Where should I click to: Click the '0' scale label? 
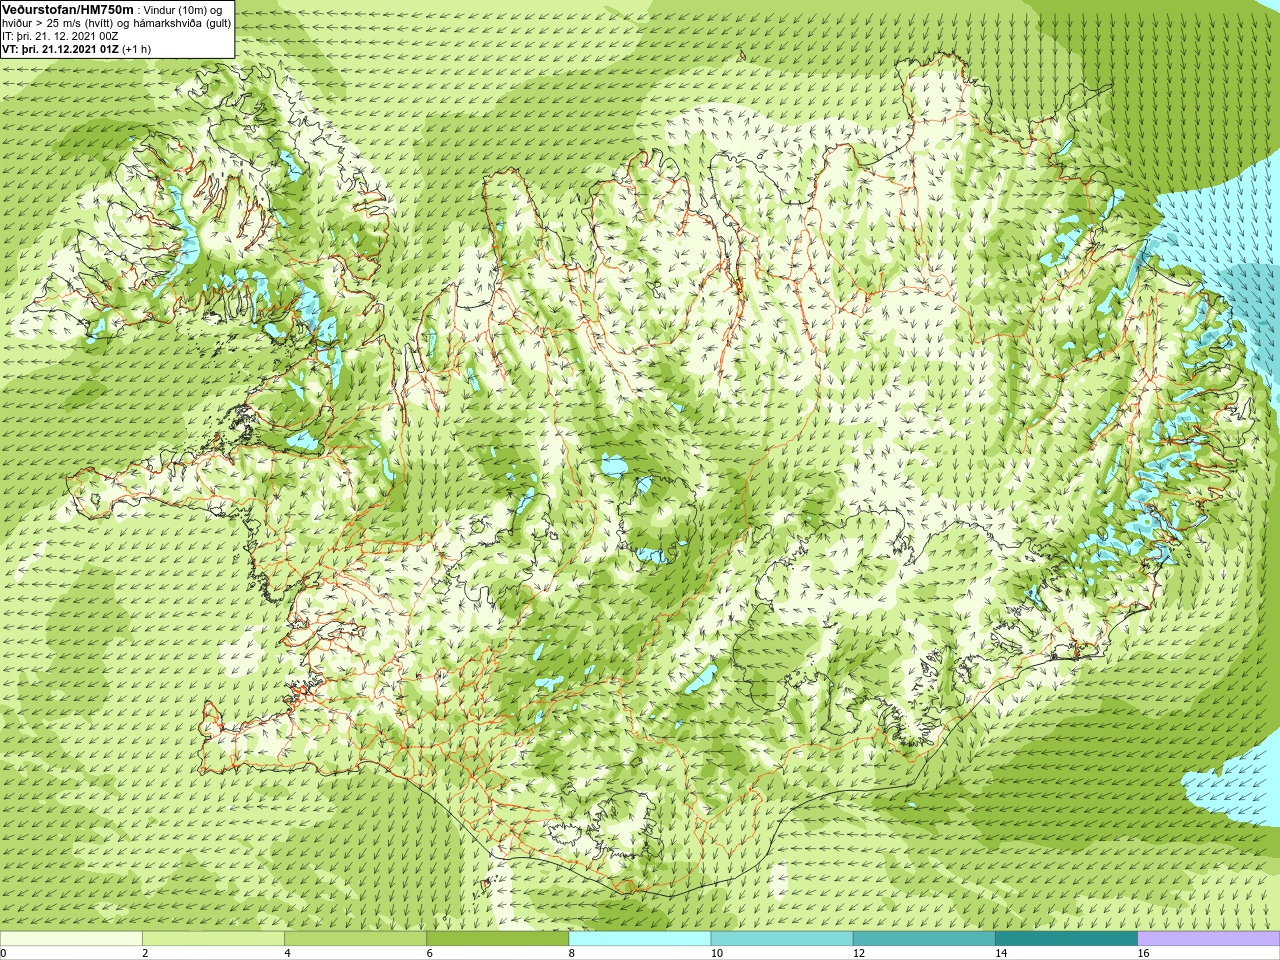pyautogui.click(x=3, y=953)
